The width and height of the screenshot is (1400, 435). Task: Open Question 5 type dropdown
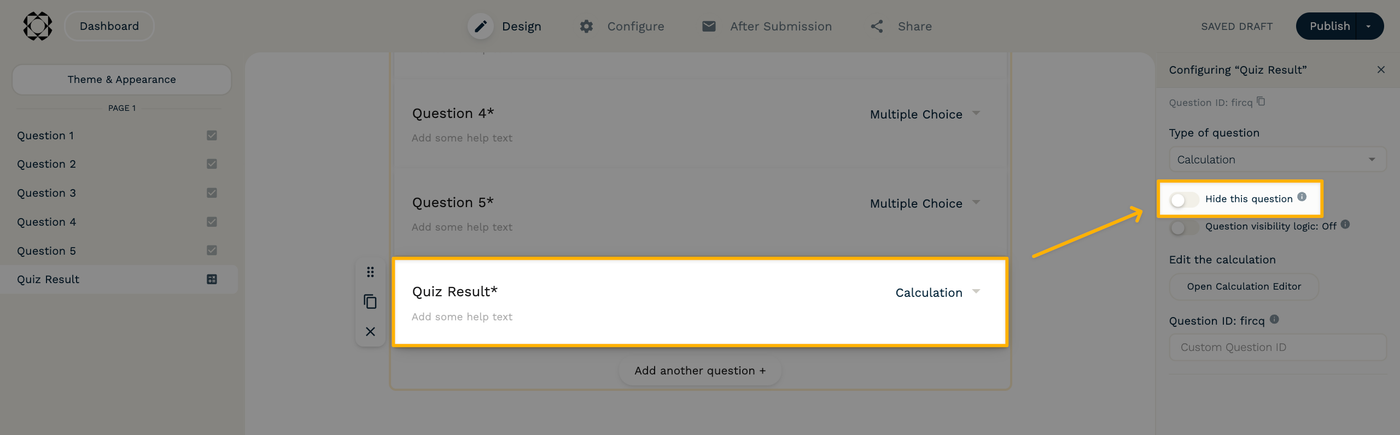pos(925,203)
